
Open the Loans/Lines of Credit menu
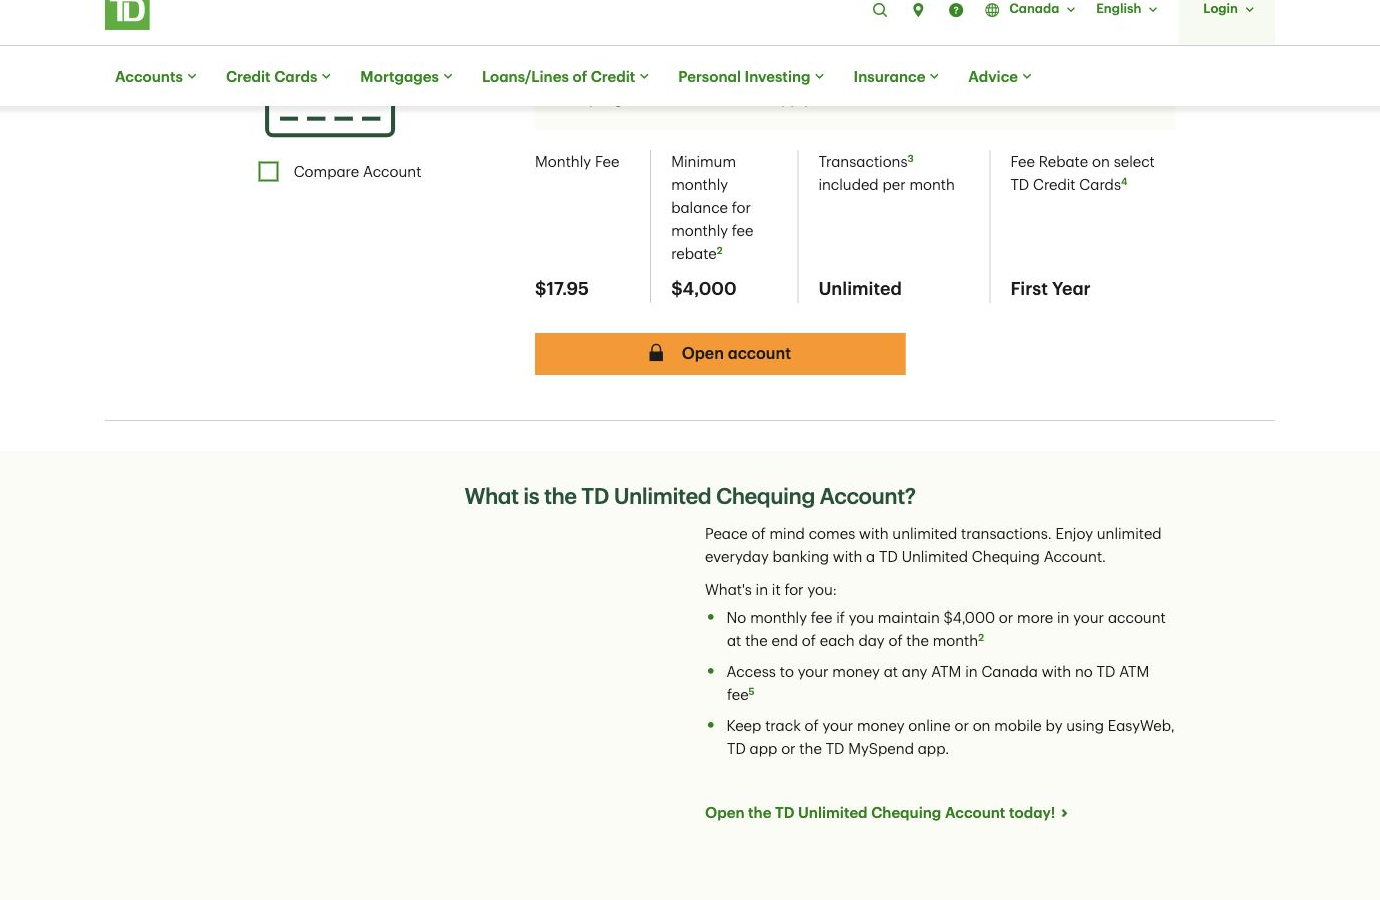pos(565,77)
